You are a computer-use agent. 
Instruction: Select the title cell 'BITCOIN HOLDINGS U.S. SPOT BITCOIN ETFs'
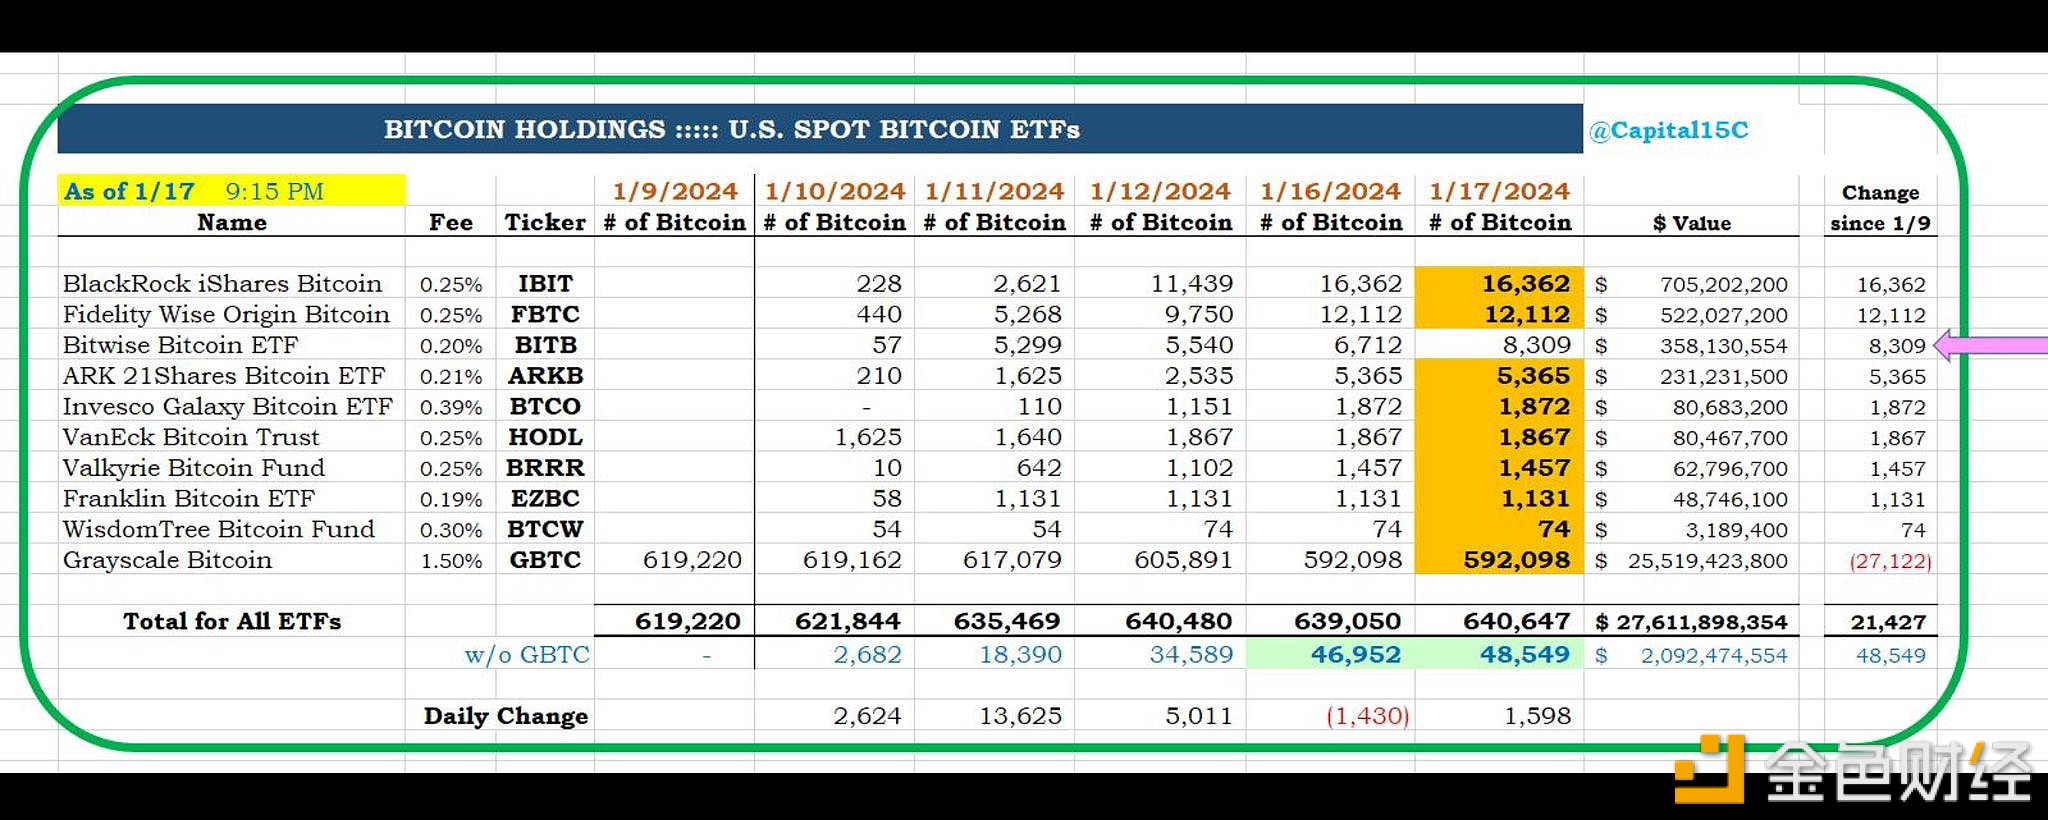point(820,129)
